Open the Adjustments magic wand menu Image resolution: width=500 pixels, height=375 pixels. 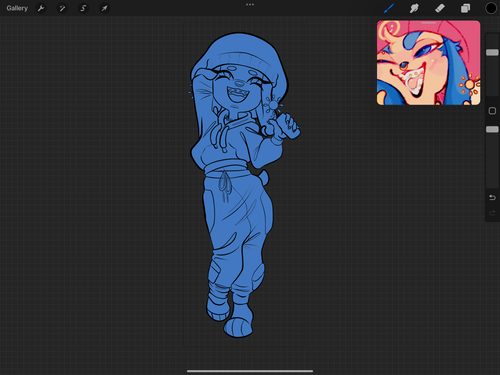point(62,8)
